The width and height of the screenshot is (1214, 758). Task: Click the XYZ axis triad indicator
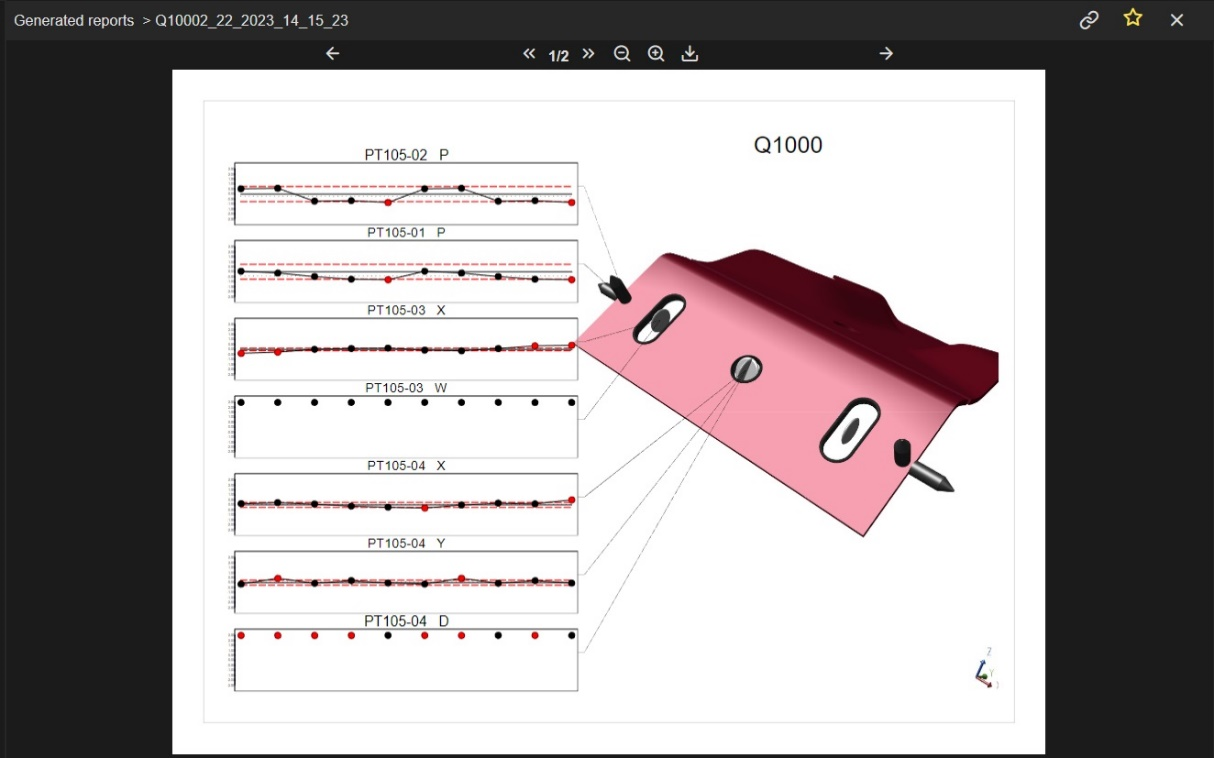coord(986,673)
